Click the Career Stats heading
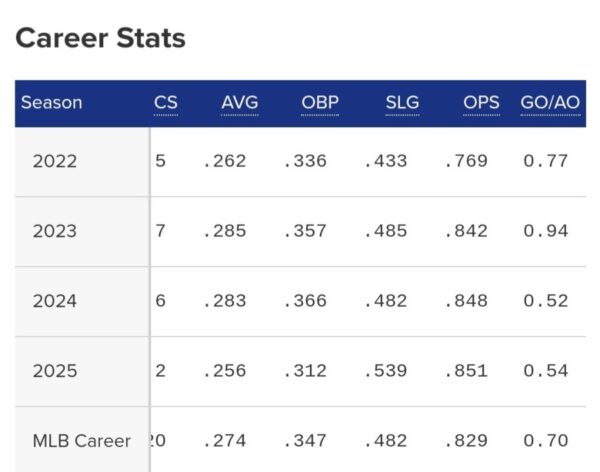 [100, 39]
